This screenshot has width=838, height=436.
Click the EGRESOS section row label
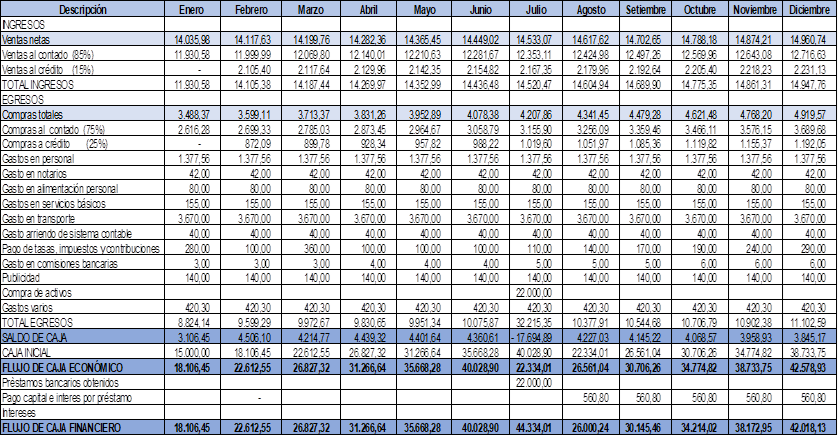(27, 100)
